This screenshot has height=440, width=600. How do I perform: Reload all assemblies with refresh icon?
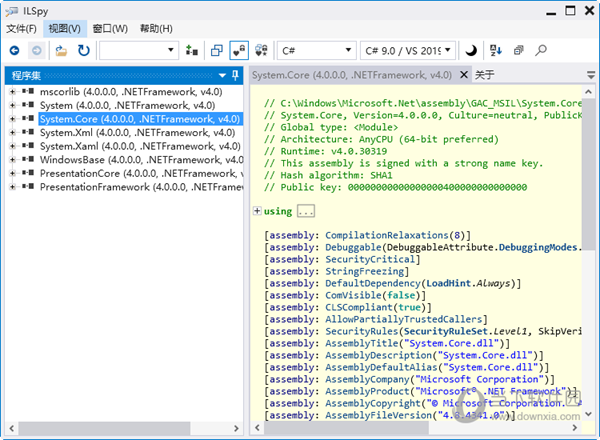click(x=83, y=51)
